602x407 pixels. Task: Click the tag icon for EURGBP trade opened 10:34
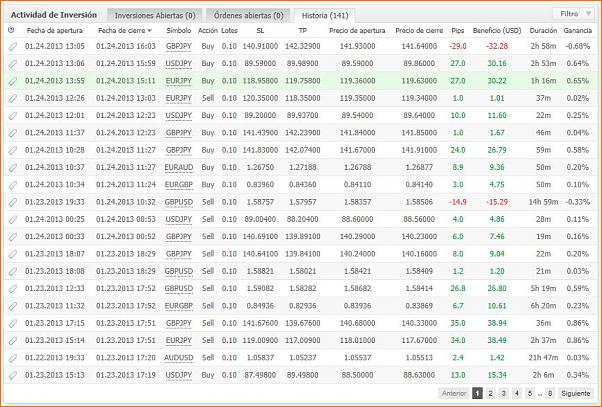[13, 184]
